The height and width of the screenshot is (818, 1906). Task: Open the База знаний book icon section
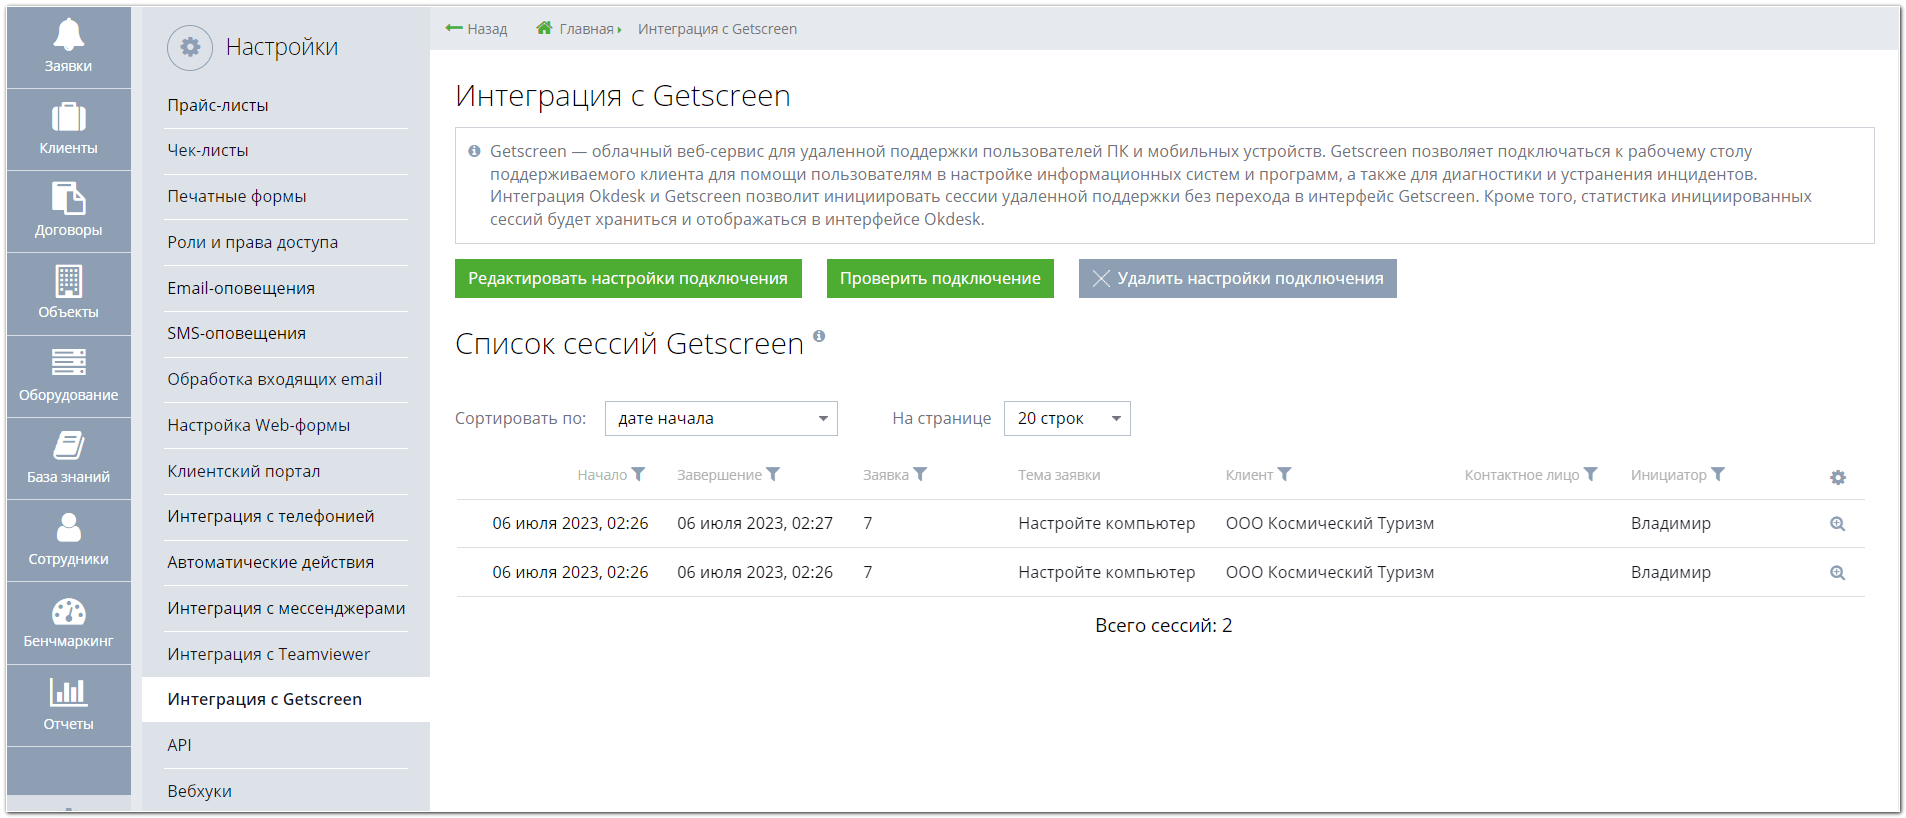tap(68, 458)
